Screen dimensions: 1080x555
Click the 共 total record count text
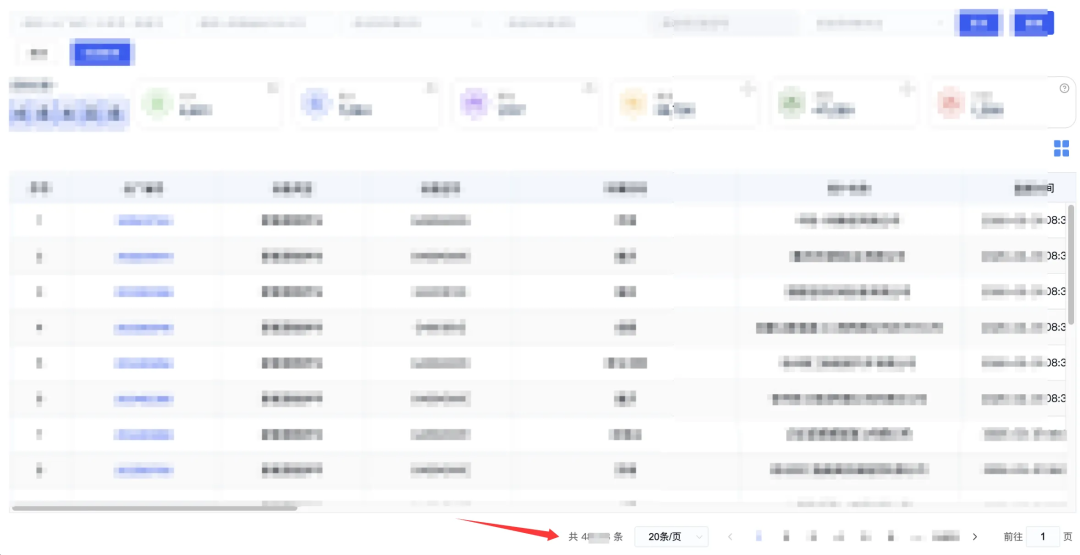coord(595,536)
